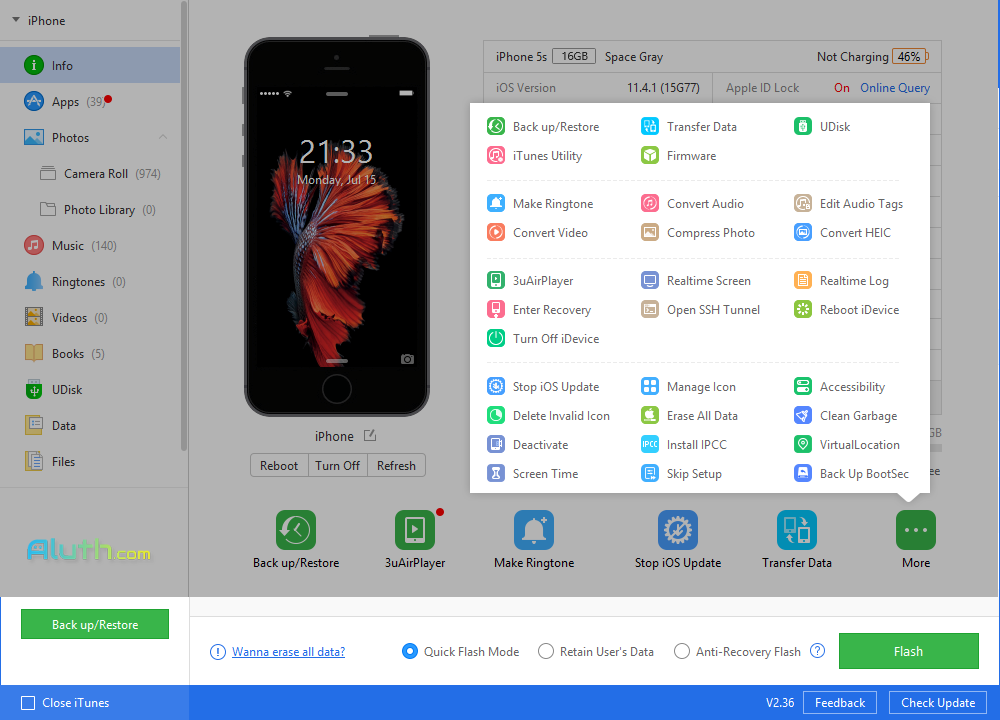This screenshot has width=1000, height=720.
Task: Open the VirtualLocation tool
Action: point(855,444)
